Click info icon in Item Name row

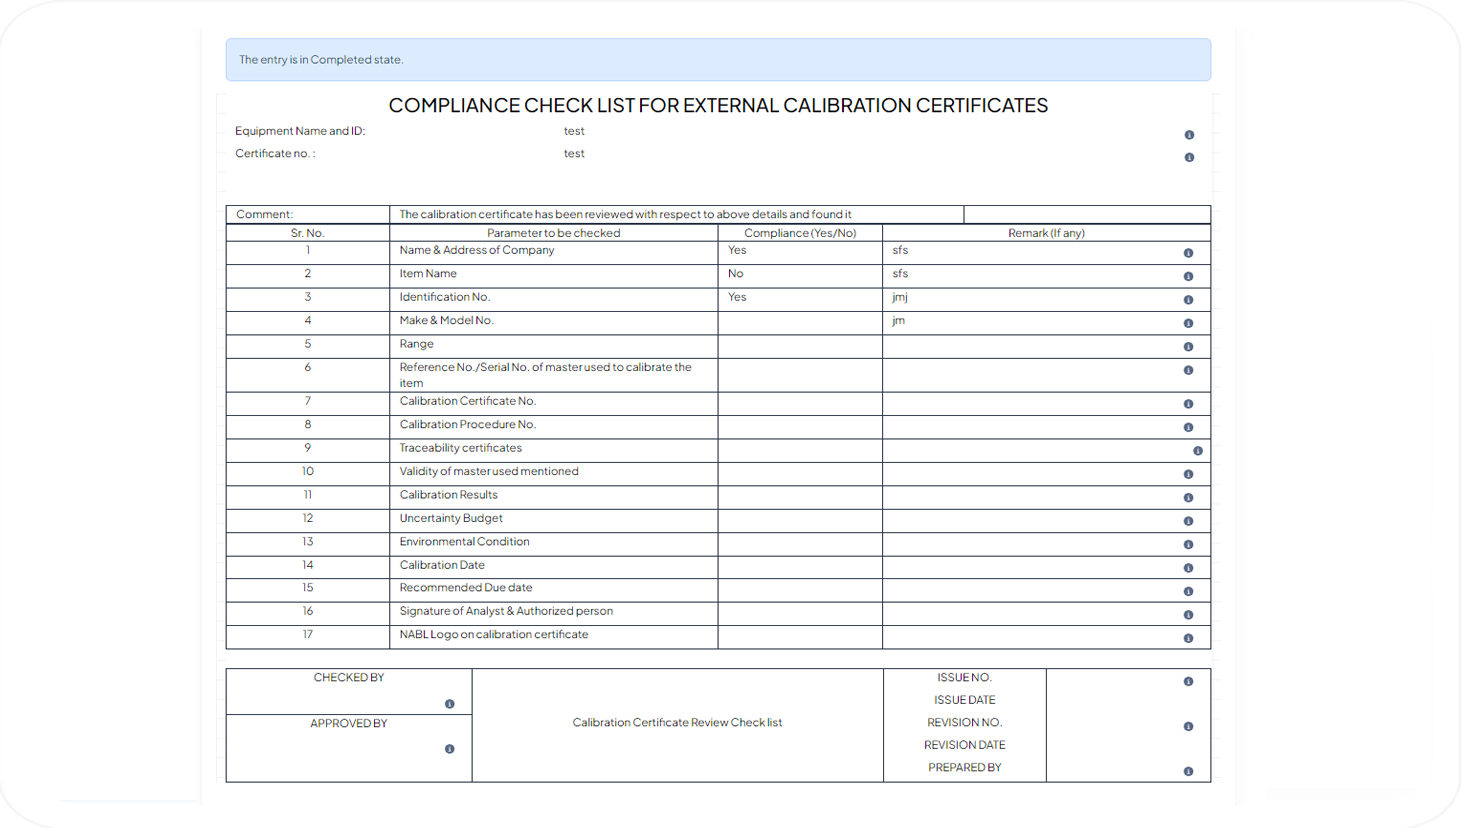(x=1188, y=277)
